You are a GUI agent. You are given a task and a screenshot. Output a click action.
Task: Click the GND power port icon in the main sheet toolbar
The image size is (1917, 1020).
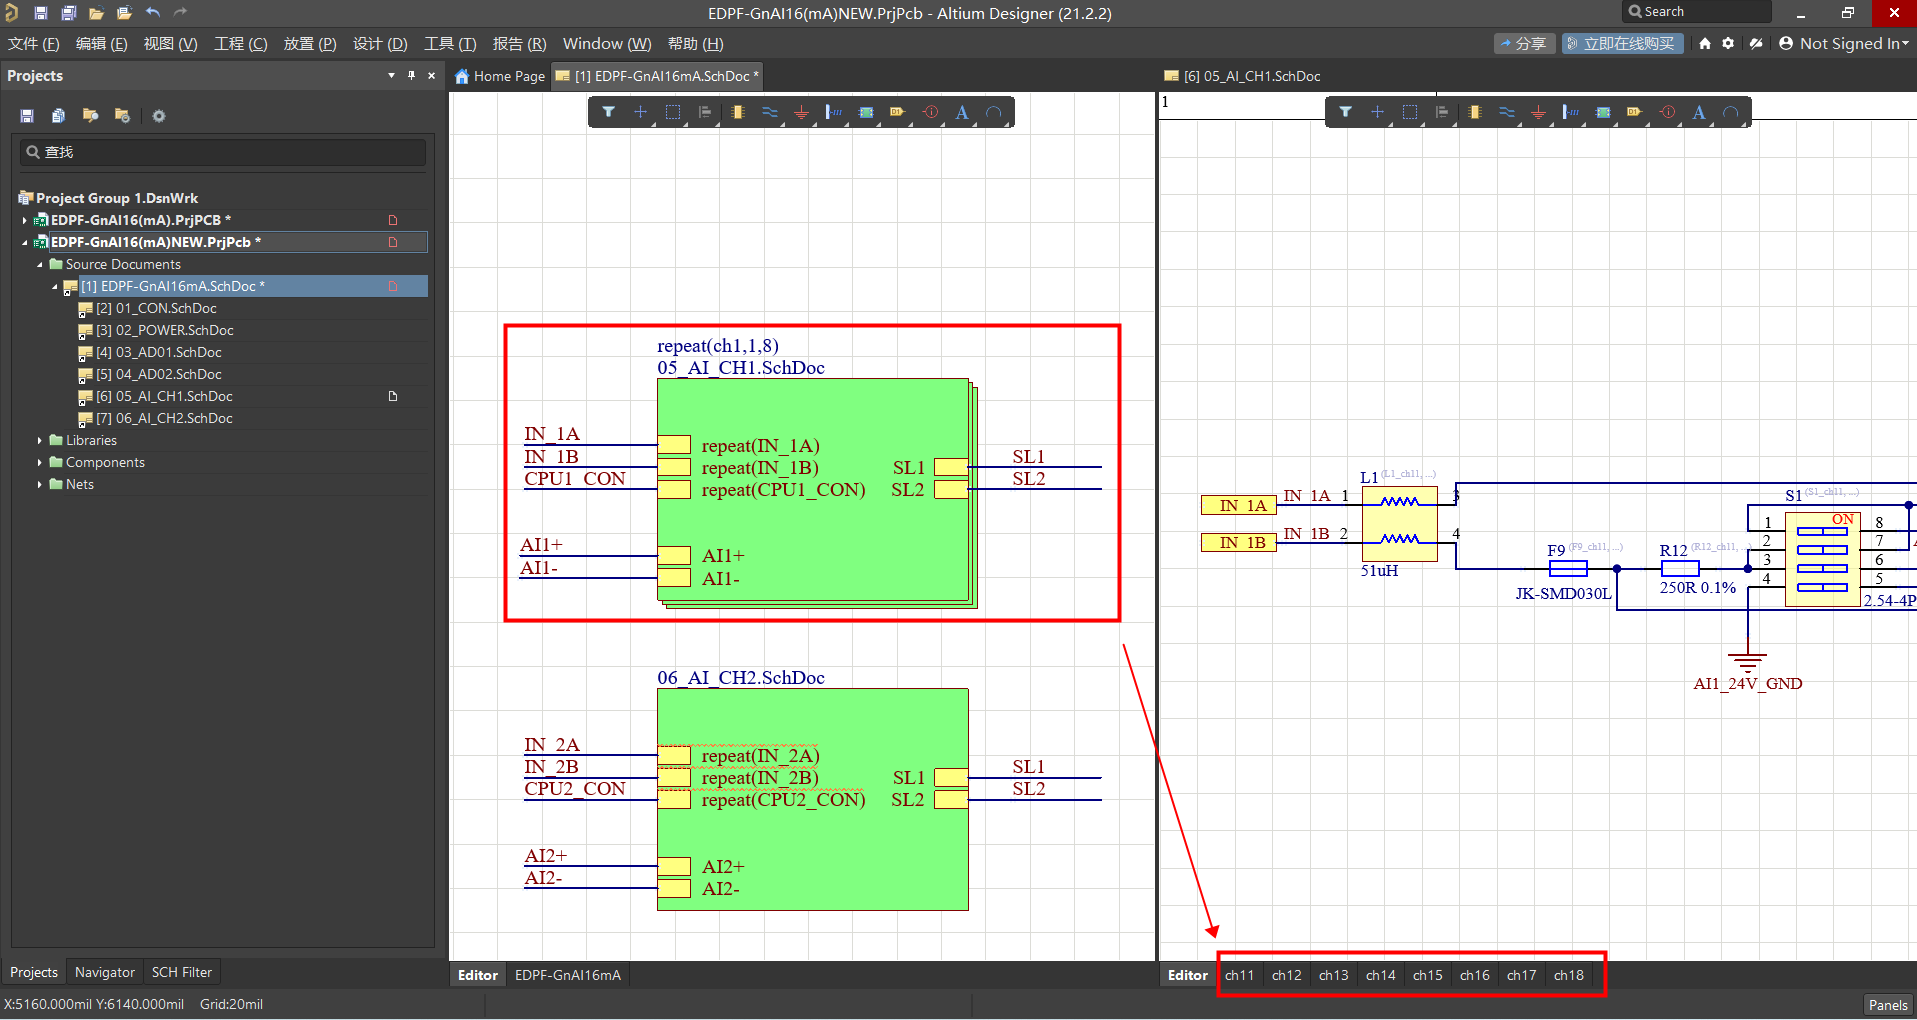tap(801, 112)
